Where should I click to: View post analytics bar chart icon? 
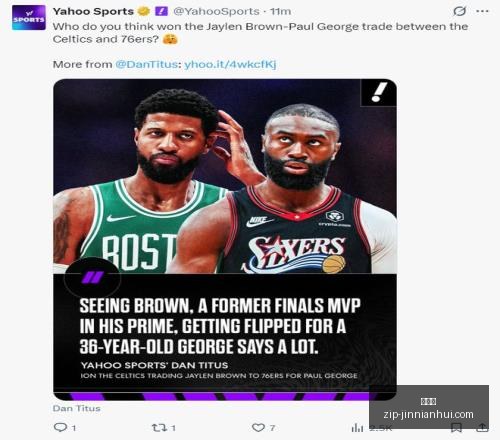point(357,428)
